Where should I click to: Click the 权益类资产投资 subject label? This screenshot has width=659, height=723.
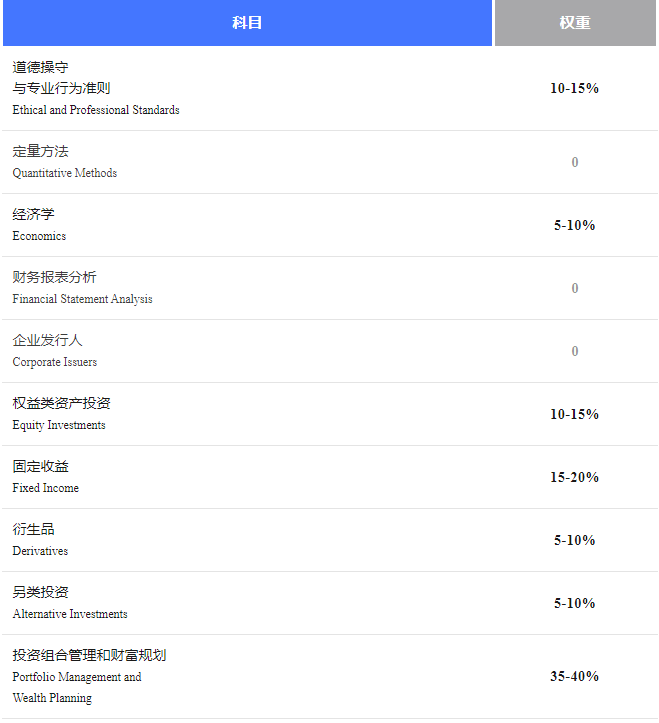click(61, 404)
